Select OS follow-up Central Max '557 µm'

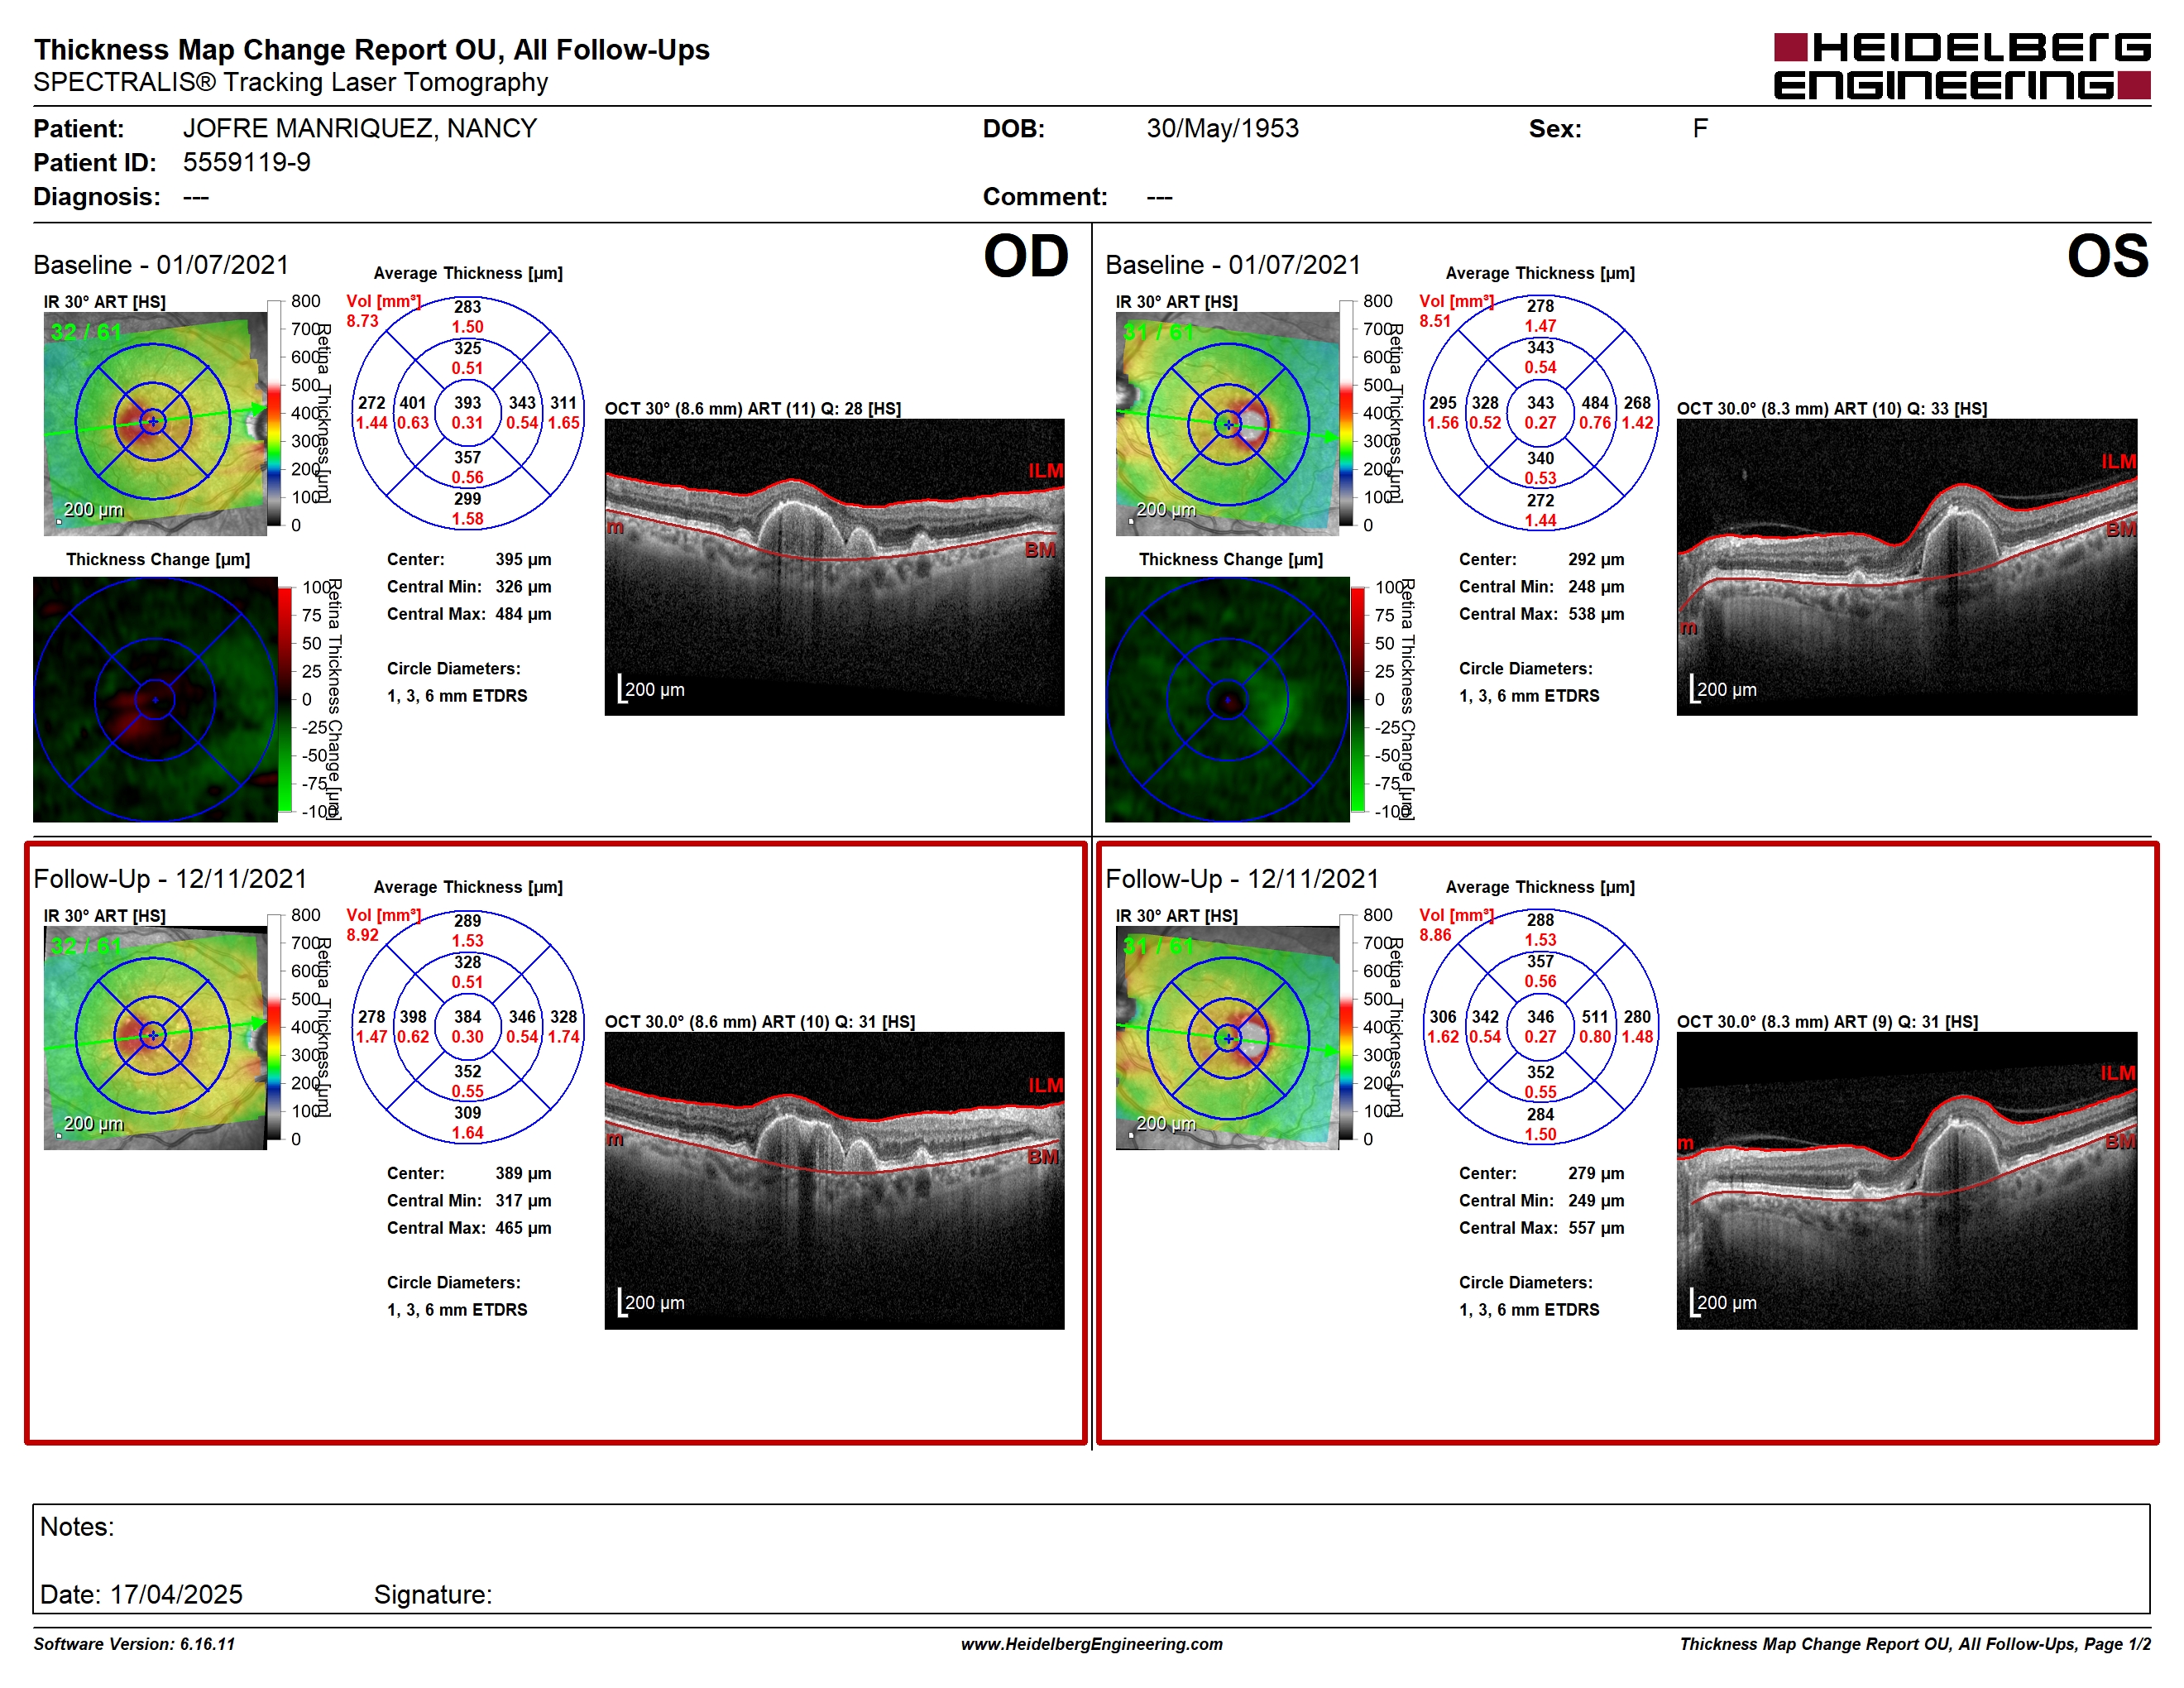[1596, 1228]
